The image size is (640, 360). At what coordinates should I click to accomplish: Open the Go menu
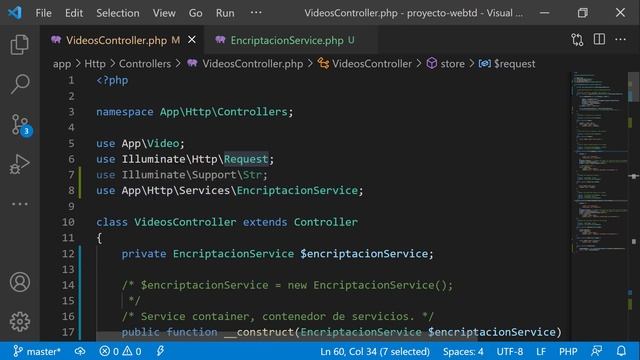pyautogui.click(x=196, y=13)
